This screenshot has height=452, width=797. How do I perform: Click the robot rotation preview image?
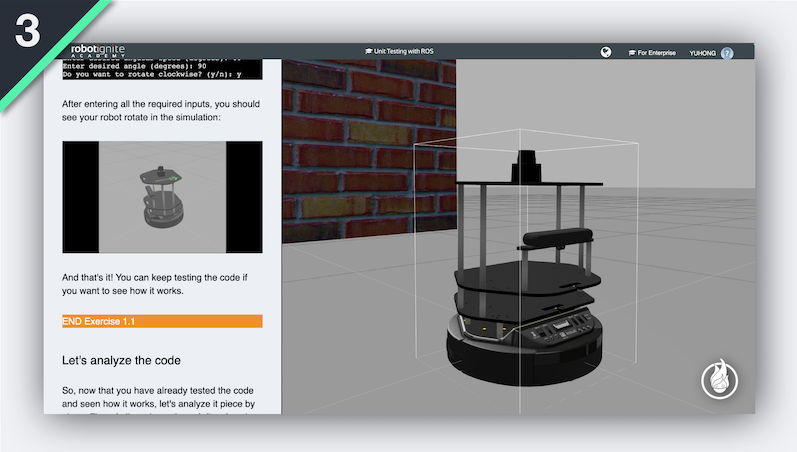click(x=162, y=197)
